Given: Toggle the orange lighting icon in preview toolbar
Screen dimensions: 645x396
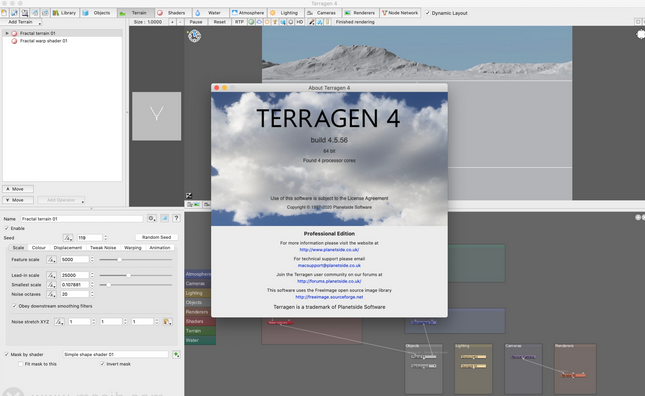Looking at the screenshot, I should (267, 22).
